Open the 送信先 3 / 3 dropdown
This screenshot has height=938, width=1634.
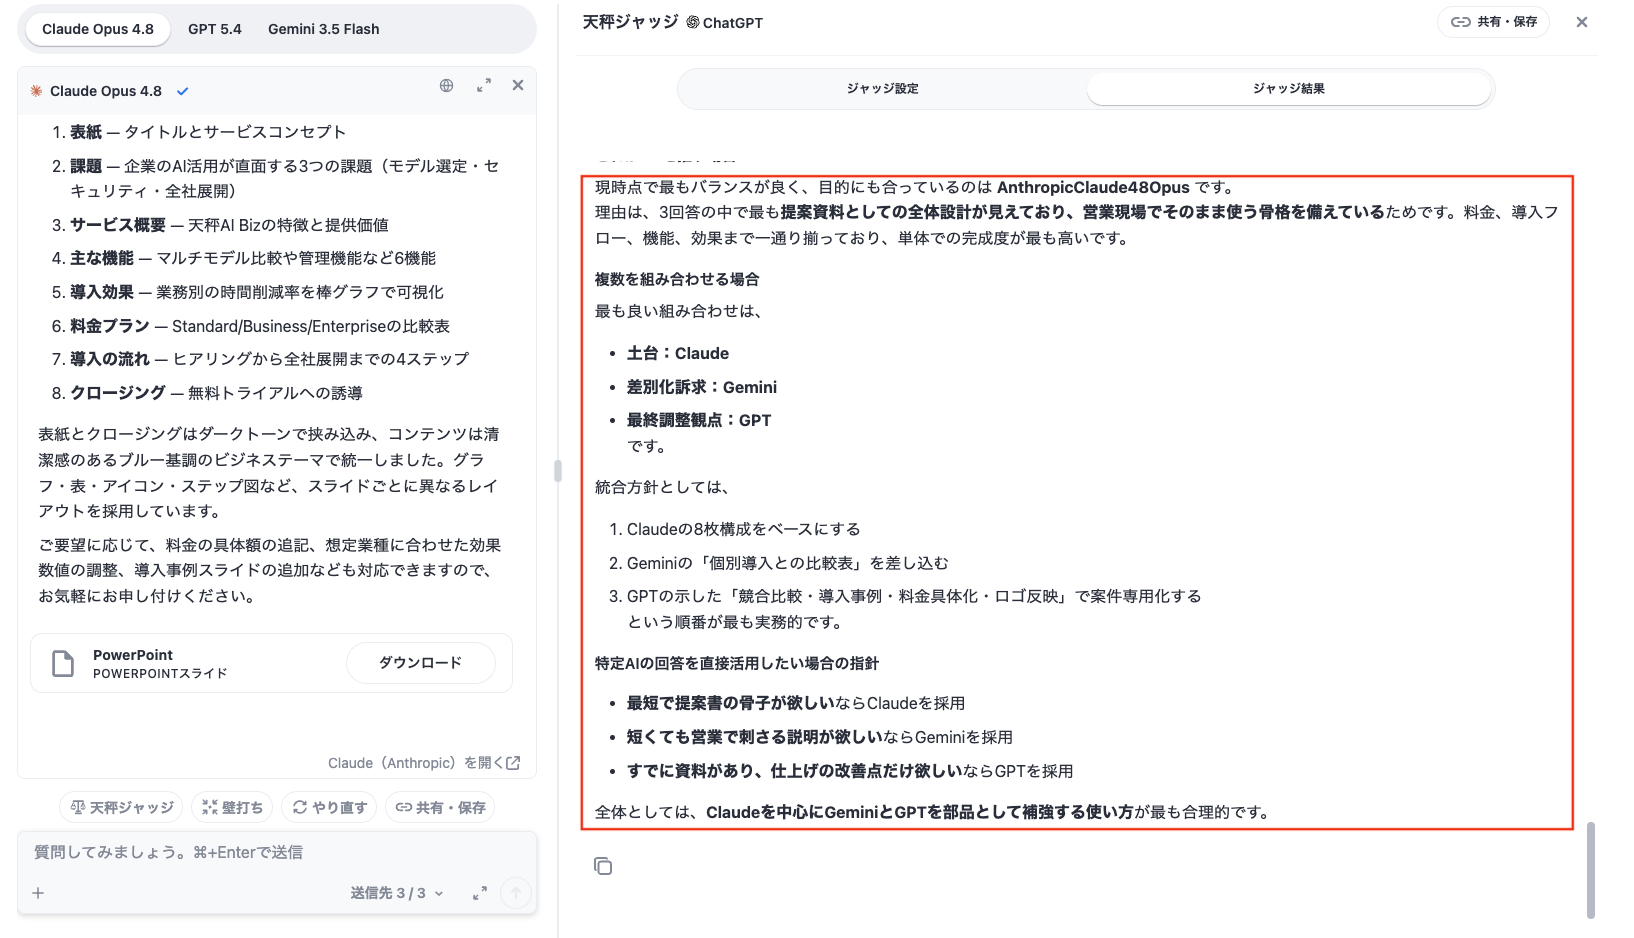click(397, 893)
